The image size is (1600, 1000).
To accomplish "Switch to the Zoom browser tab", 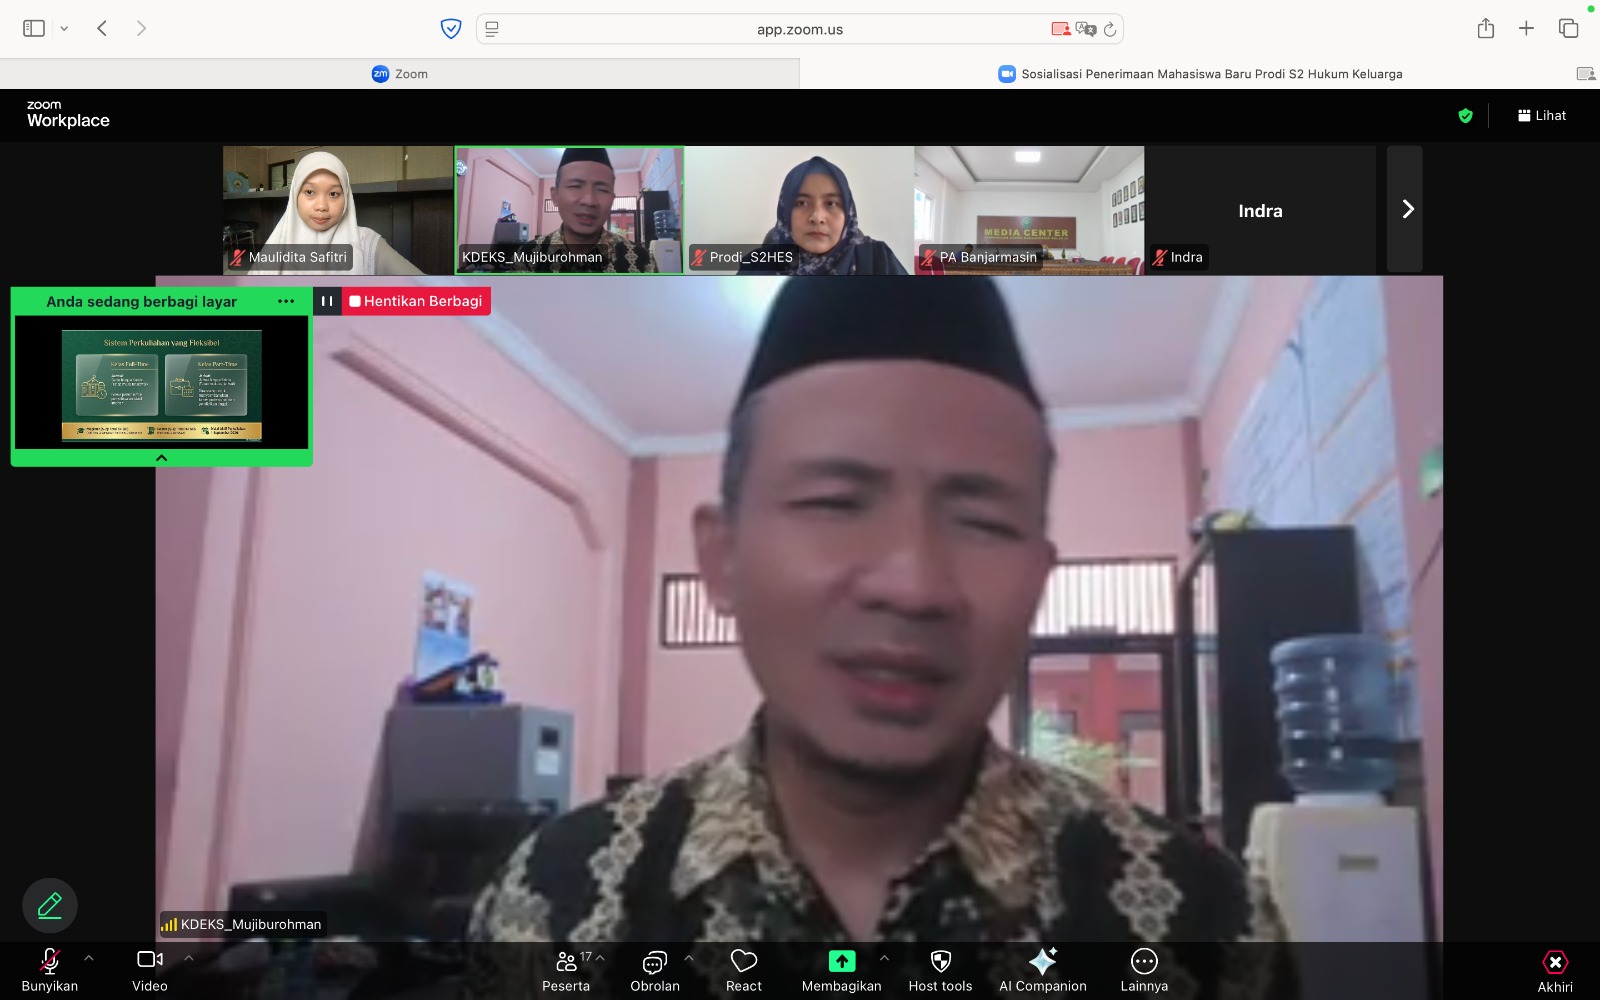I will (400, 74).
